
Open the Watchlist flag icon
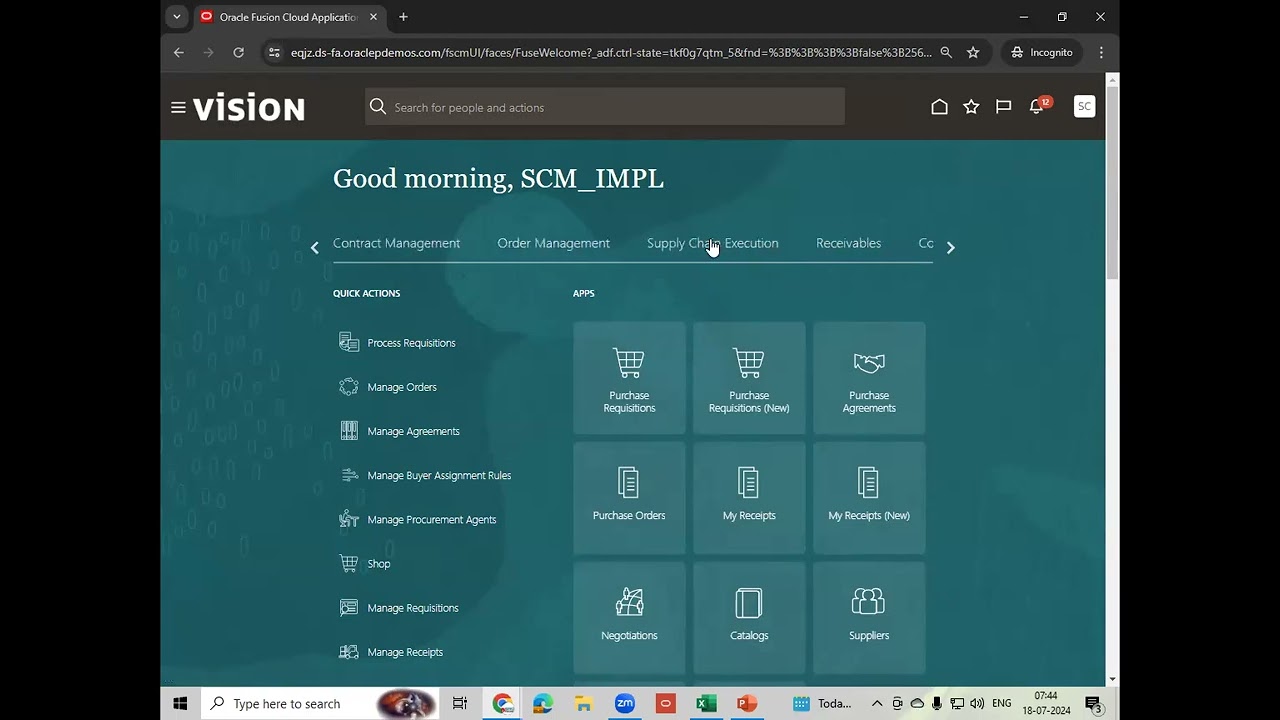tap(1003, 106)
